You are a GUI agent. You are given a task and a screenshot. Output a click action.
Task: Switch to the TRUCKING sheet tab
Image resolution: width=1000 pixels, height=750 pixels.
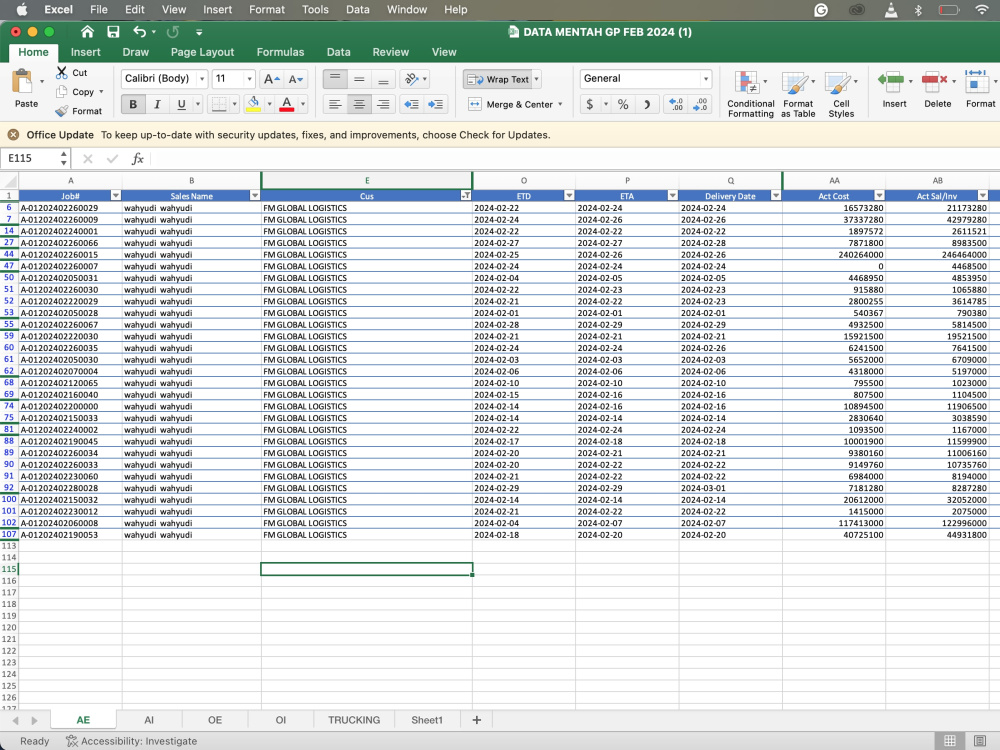(x=354, y=720)
